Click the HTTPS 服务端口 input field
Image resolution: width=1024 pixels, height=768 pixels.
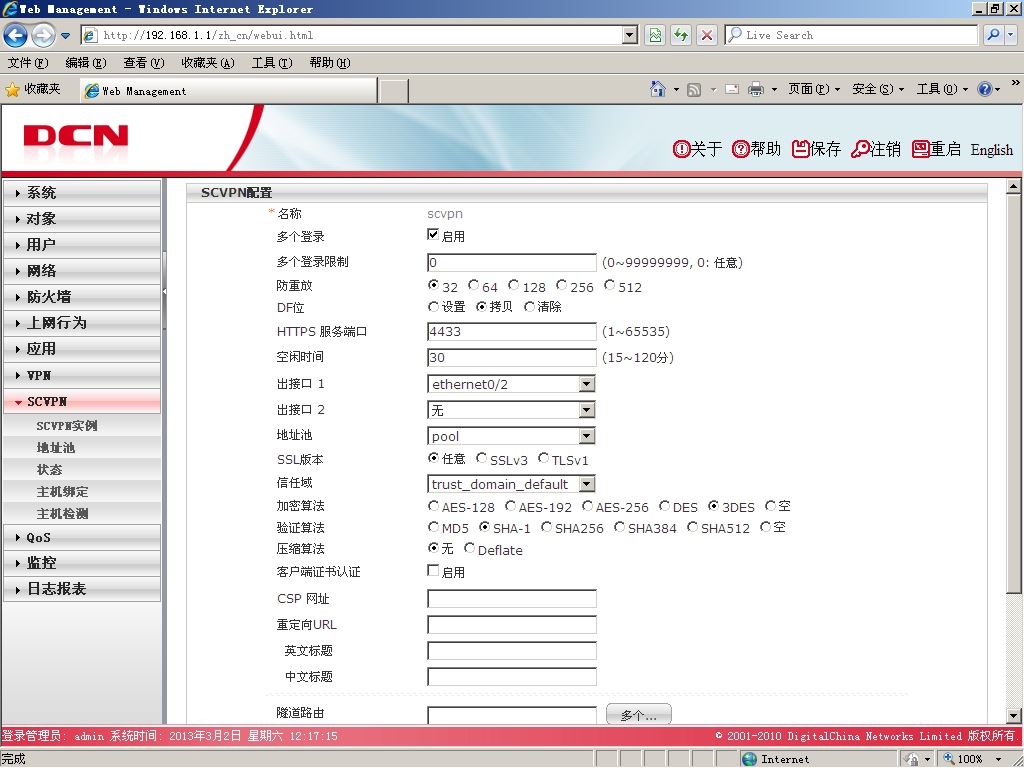511,332
